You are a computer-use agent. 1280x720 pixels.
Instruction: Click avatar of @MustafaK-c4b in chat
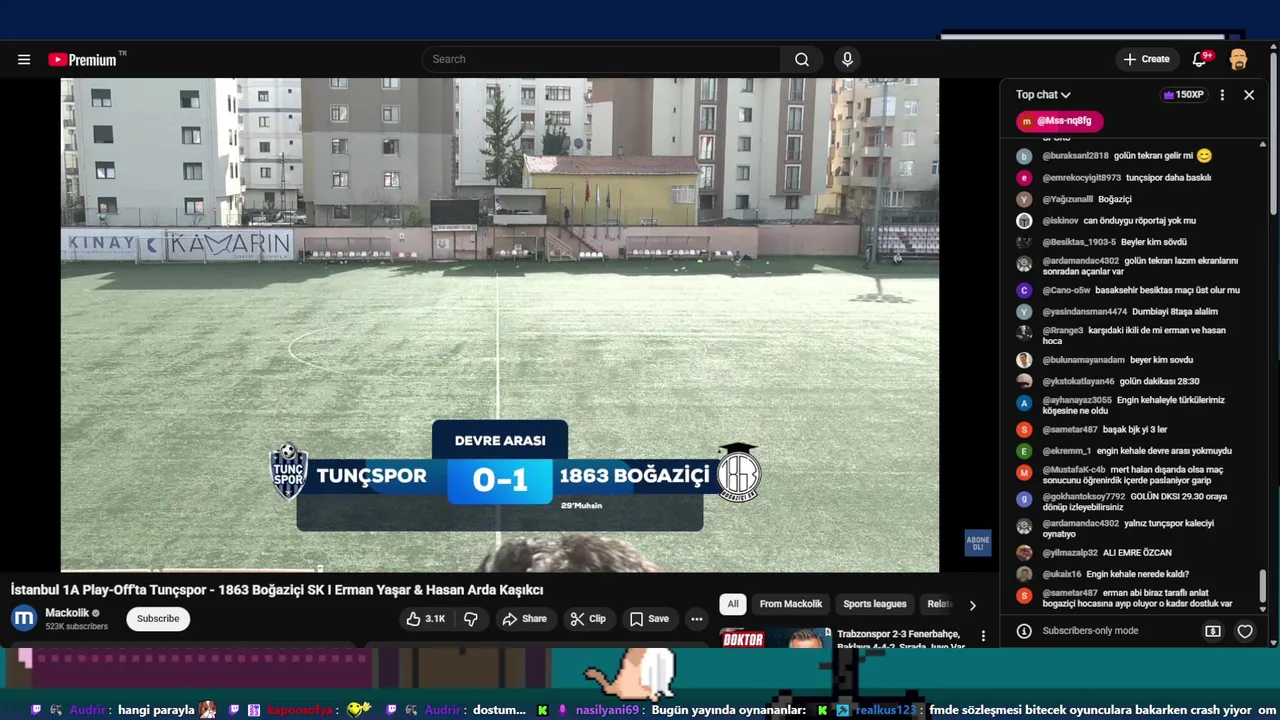pos(1024,472)
